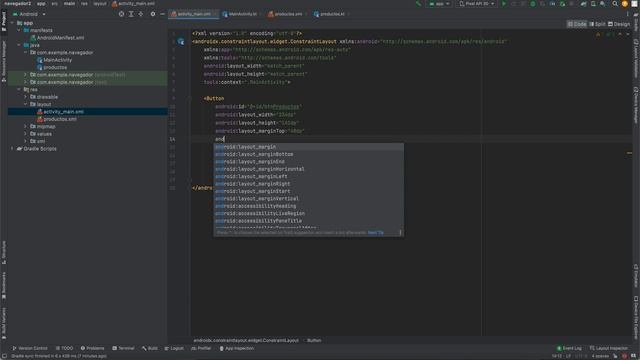Click Collapse All icon in Project panel

click(x=141, y=14)
